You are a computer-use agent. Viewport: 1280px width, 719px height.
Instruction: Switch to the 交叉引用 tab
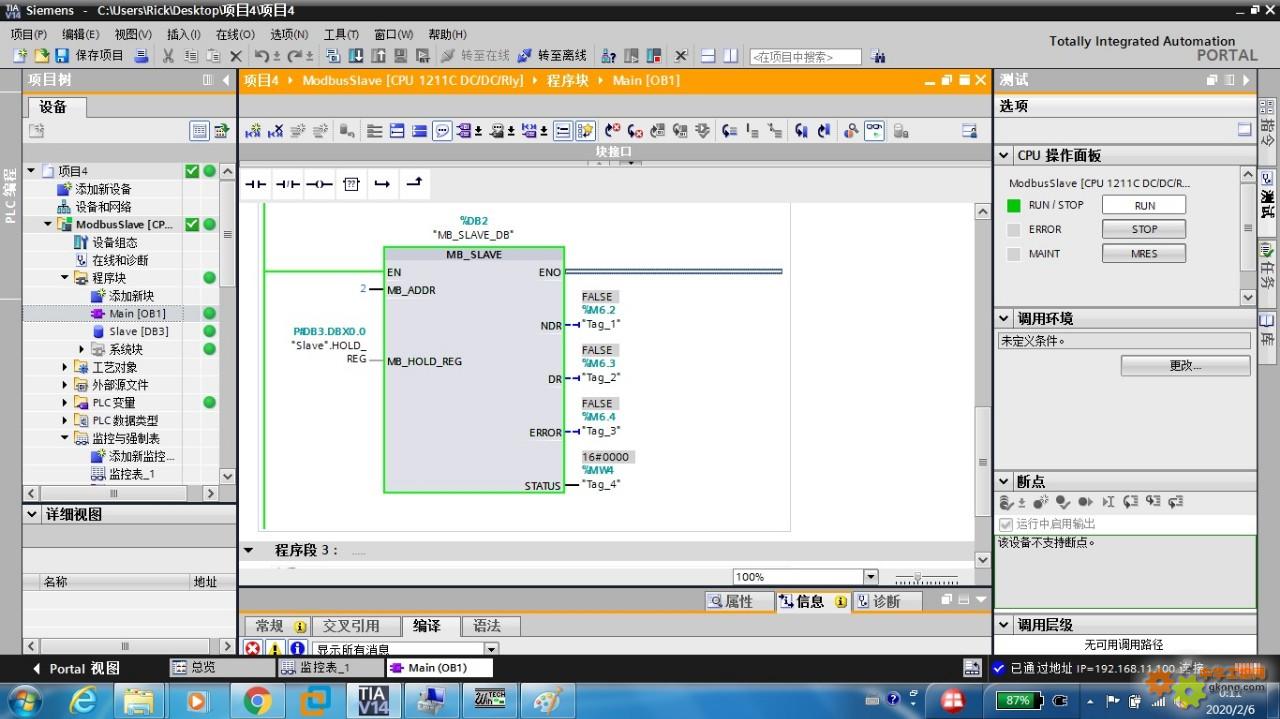click(x=351, y=626)
